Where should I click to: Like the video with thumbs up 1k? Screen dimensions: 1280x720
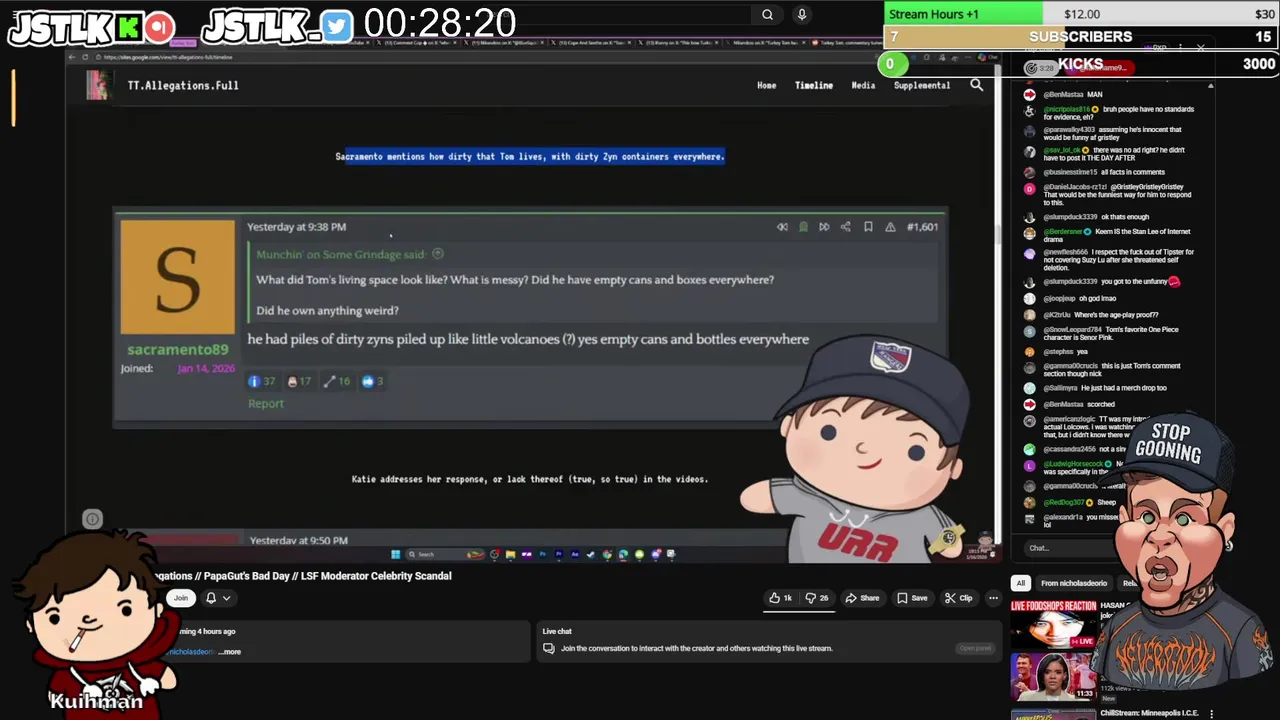[x=781, y=598]
